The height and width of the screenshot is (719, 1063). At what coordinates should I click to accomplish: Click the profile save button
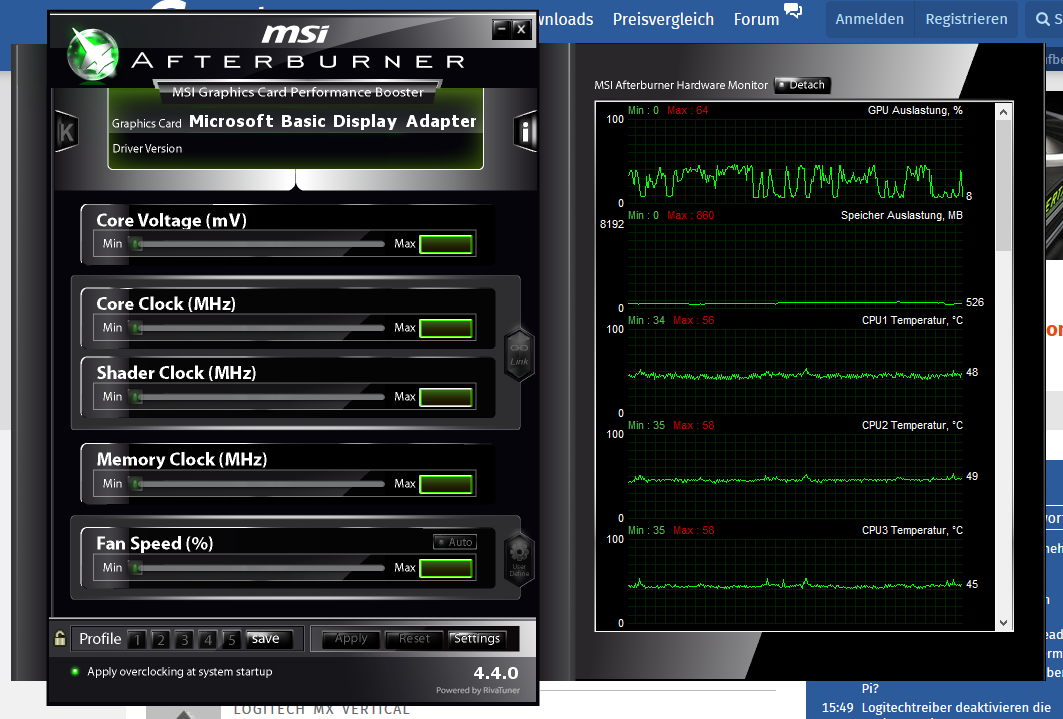coord(268,639)
